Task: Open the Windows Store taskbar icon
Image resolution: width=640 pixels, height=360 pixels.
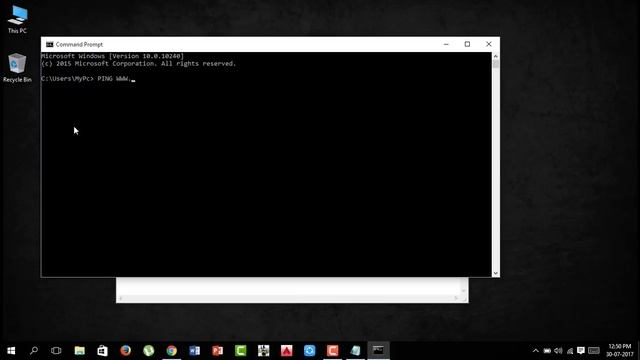Action: coord(102,351)
